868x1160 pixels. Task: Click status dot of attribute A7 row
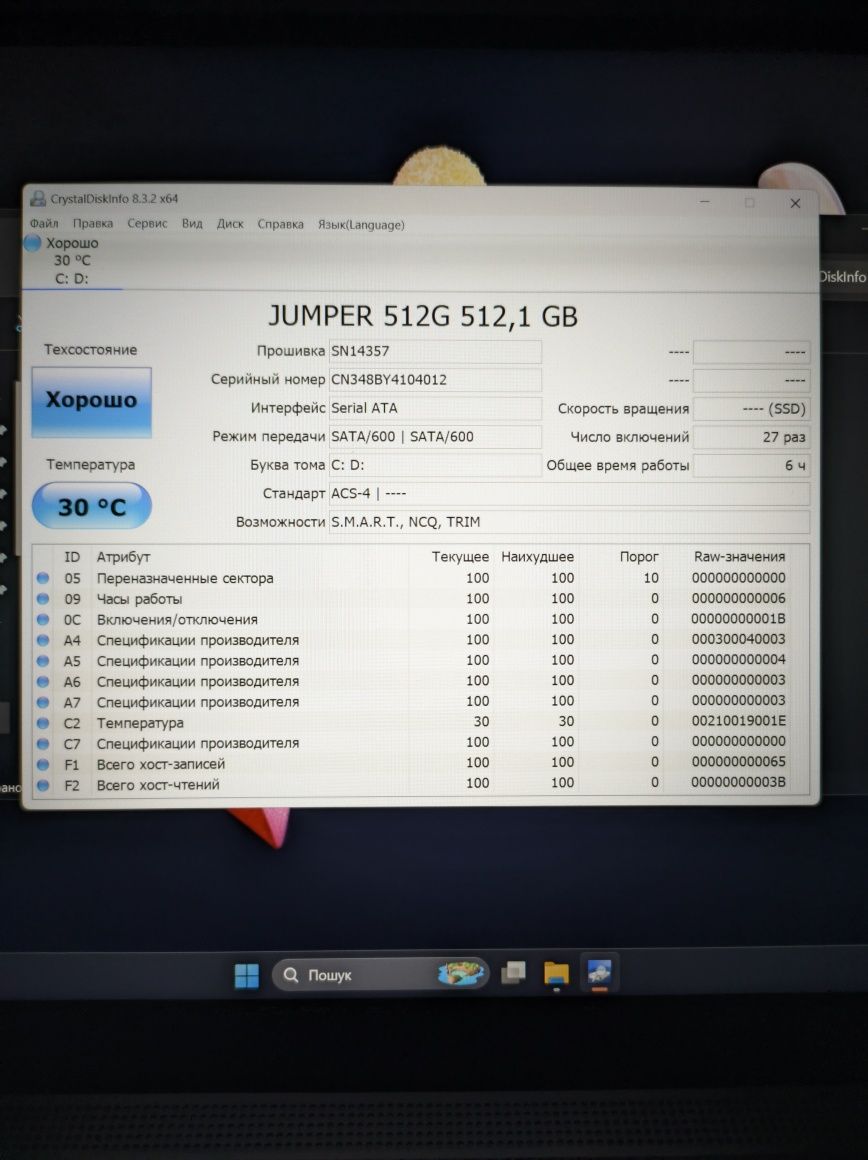coord(43,702)
